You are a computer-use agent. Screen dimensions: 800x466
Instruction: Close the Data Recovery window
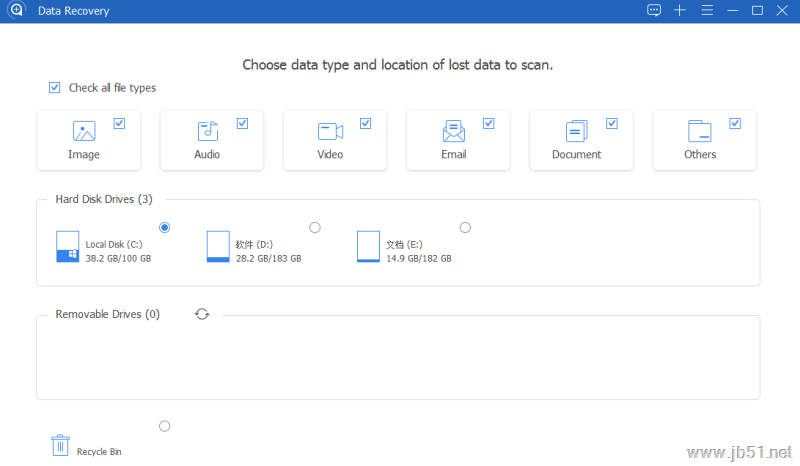(x=782, y=10)
